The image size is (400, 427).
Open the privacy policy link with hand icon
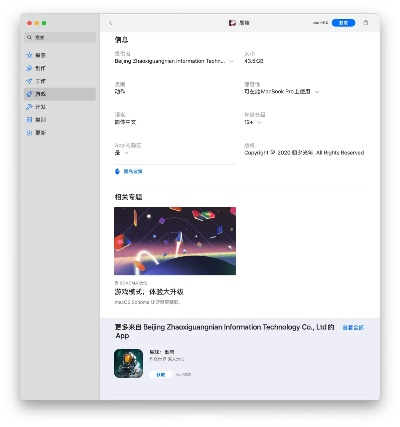click(x=129, y=171)
